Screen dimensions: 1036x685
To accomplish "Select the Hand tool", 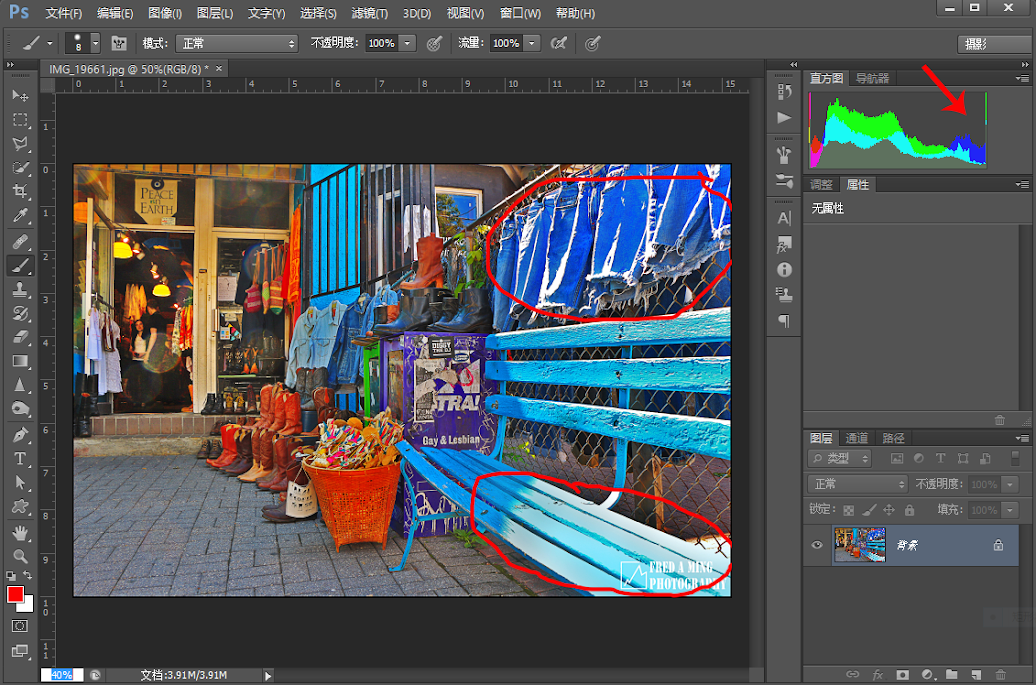I will 20,532.
